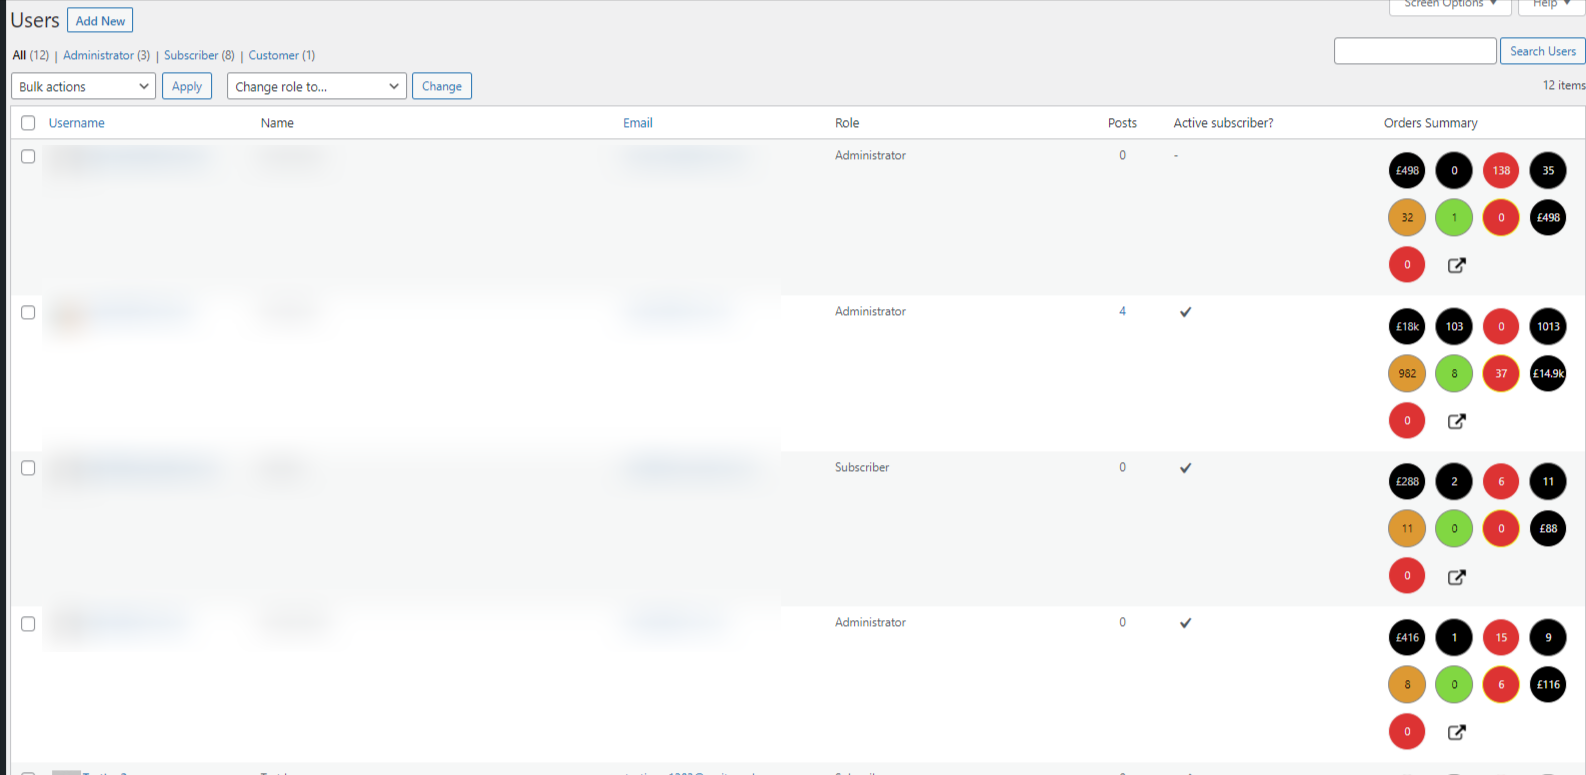Click the black 2 badge in £288 row
1586x775 pixels.
click(1454, 481)
